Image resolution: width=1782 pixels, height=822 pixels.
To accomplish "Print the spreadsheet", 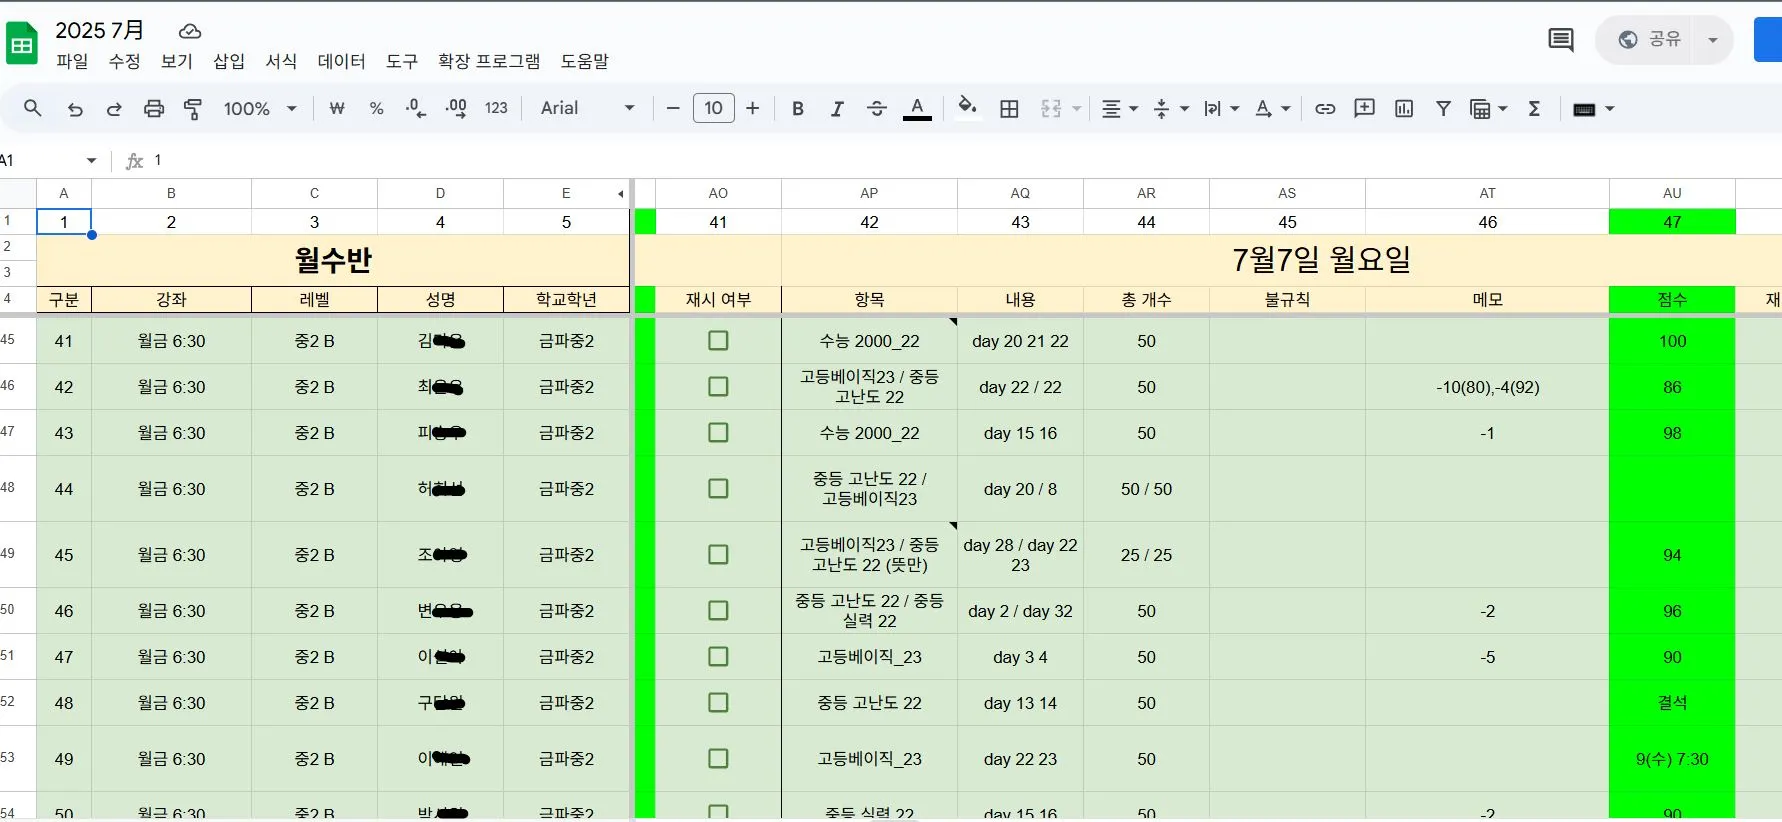I will tap(154, 108).
